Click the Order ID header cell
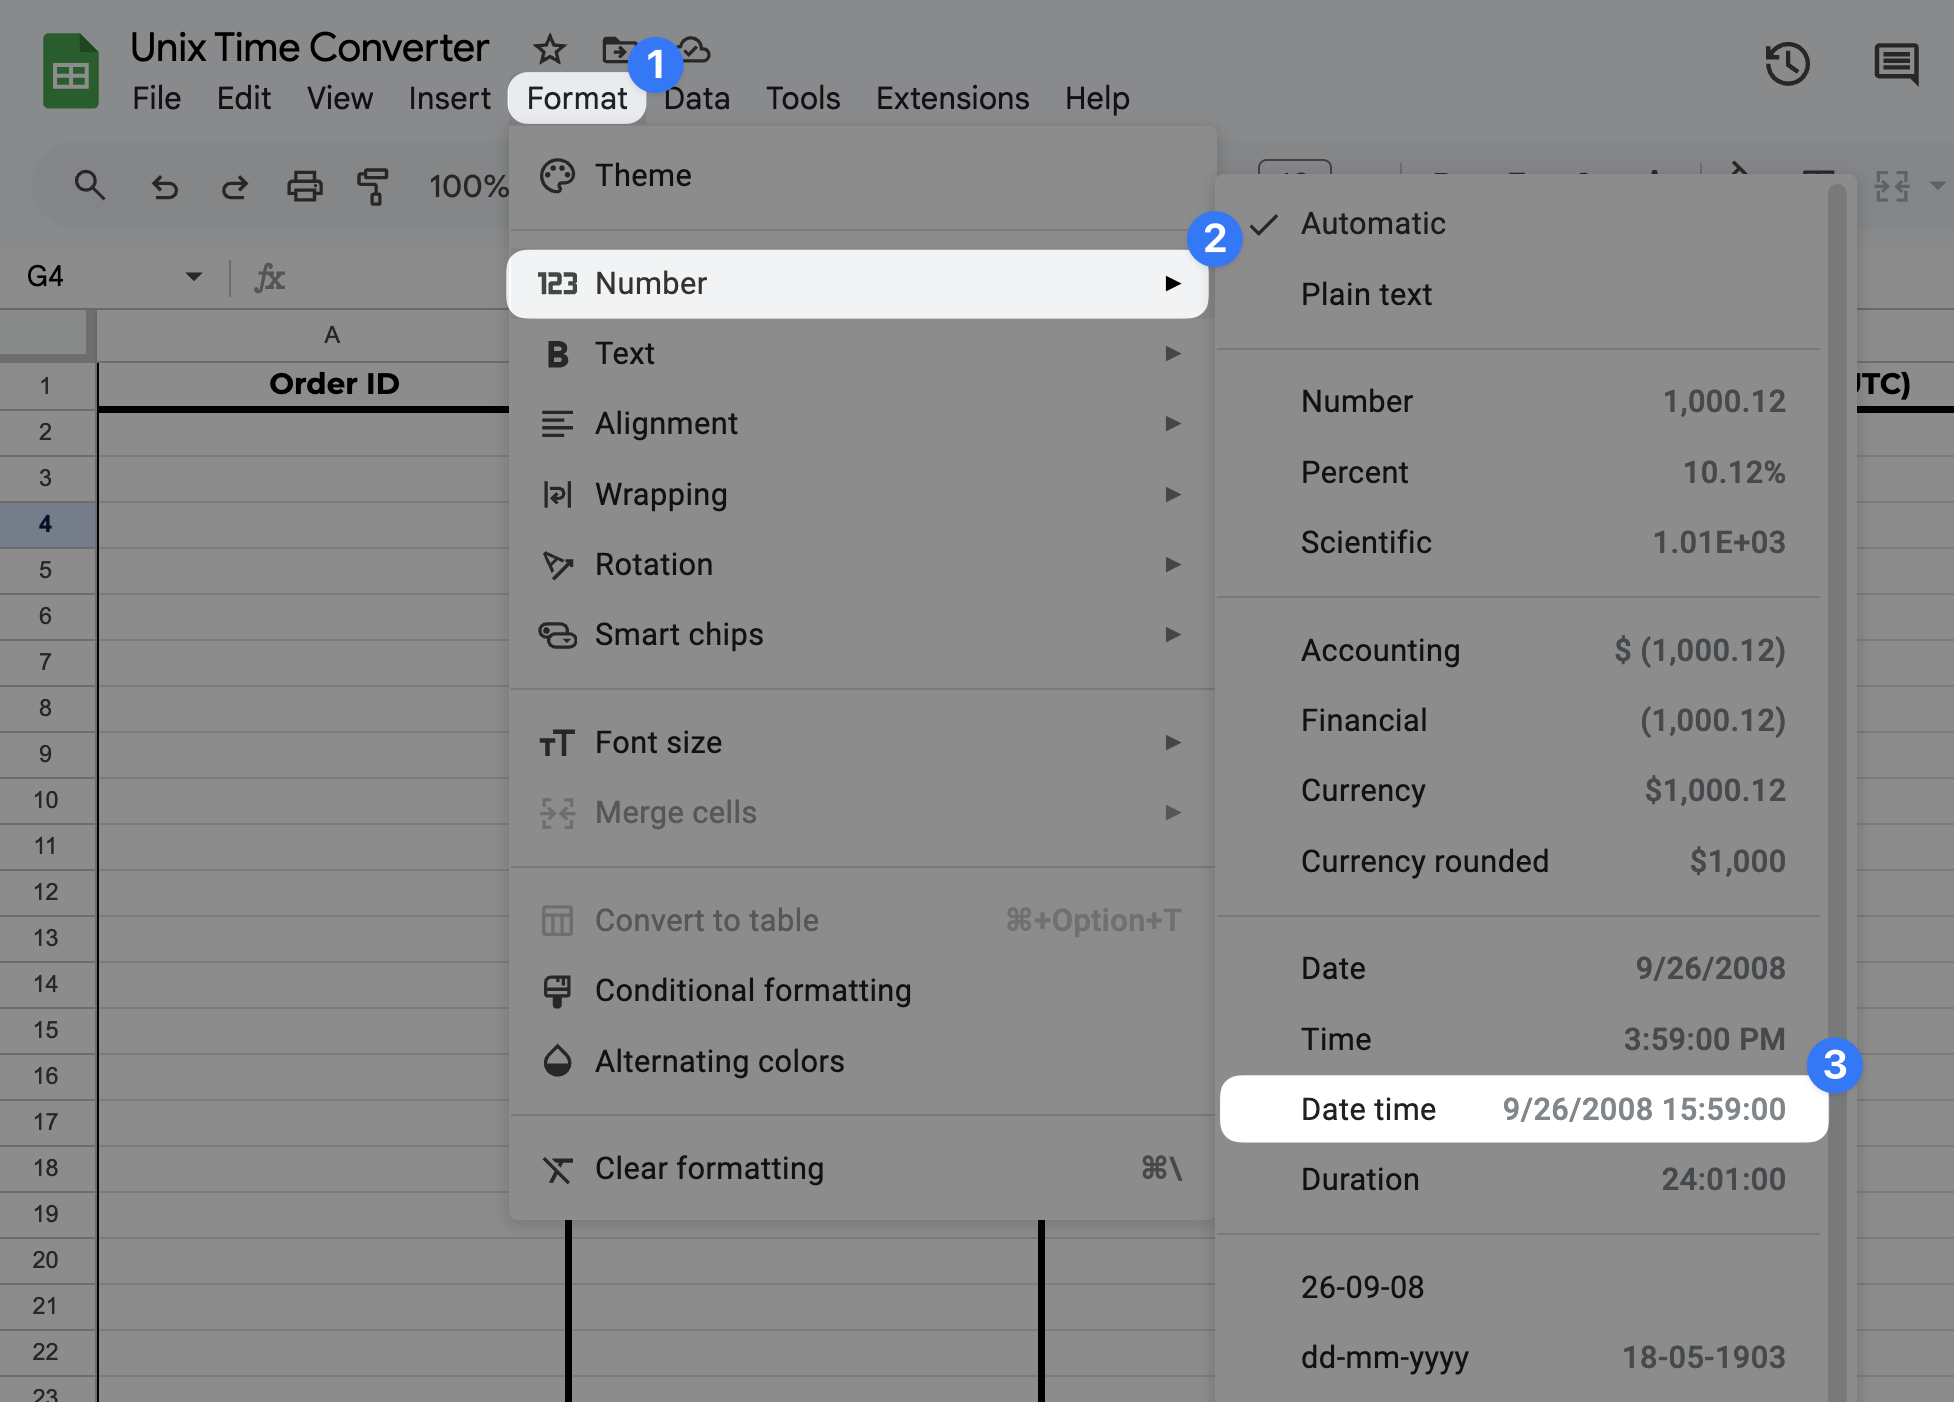The height and width of the screenshot is (1402, 1954). click(x=333, y=384)
